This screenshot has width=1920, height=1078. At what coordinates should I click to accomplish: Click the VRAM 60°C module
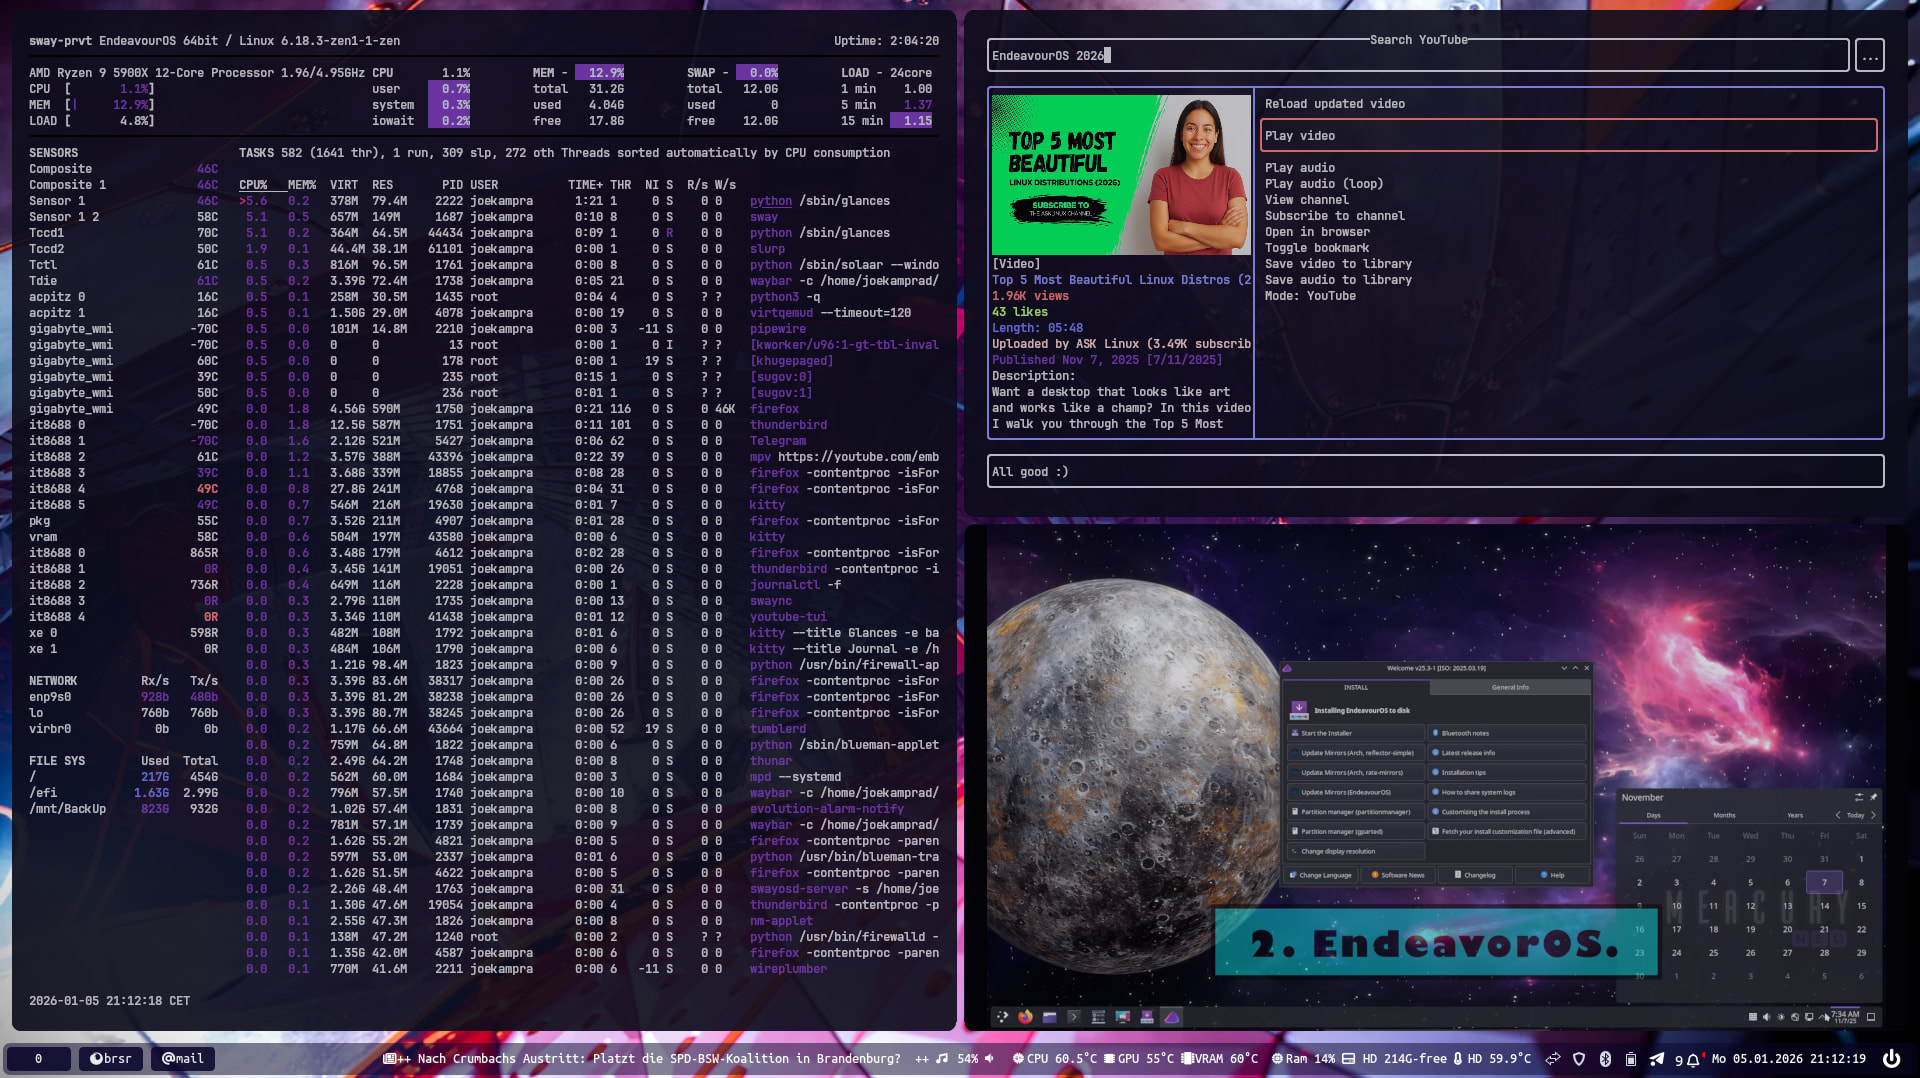[1220, 1059]
